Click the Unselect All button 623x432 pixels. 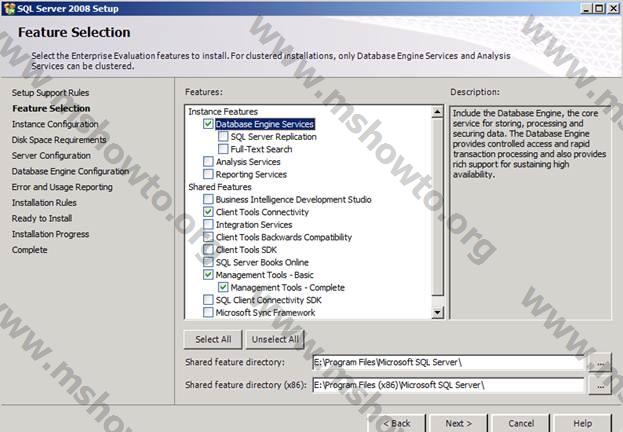[275, 339]
